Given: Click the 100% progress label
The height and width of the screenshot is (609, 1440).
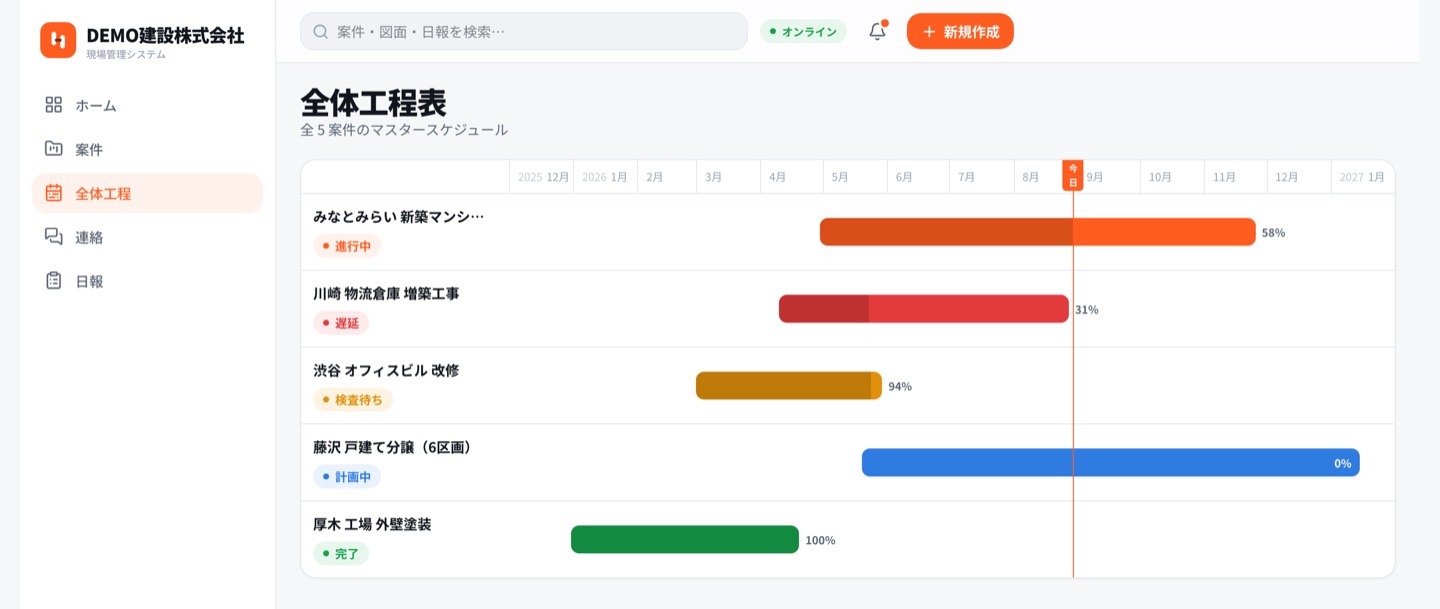Looking at the screenshot, I should tap(820, 541).
